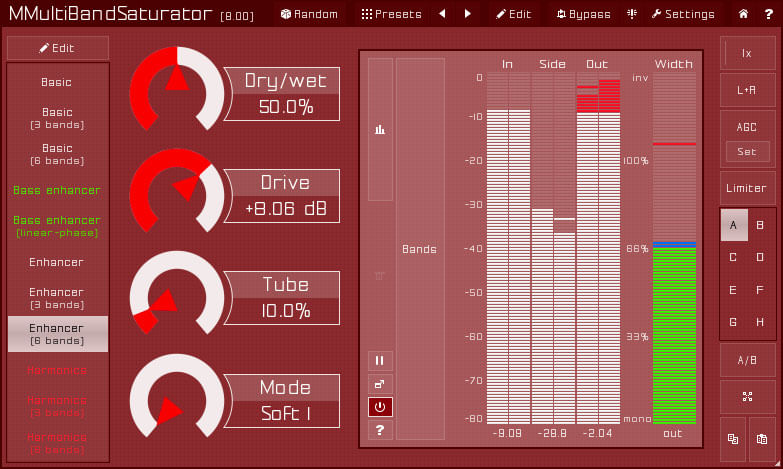Click the paste settings icon
The height and width of the screenshot is (469, 783).
click(762, 439)
